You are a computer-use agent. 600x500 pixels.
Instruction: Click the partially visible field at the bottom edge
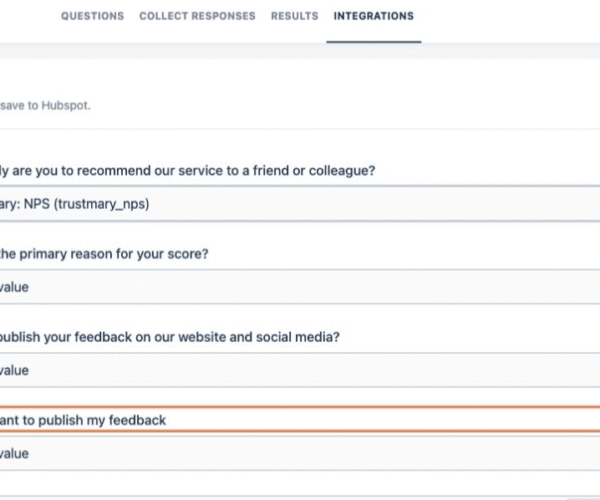300,498
